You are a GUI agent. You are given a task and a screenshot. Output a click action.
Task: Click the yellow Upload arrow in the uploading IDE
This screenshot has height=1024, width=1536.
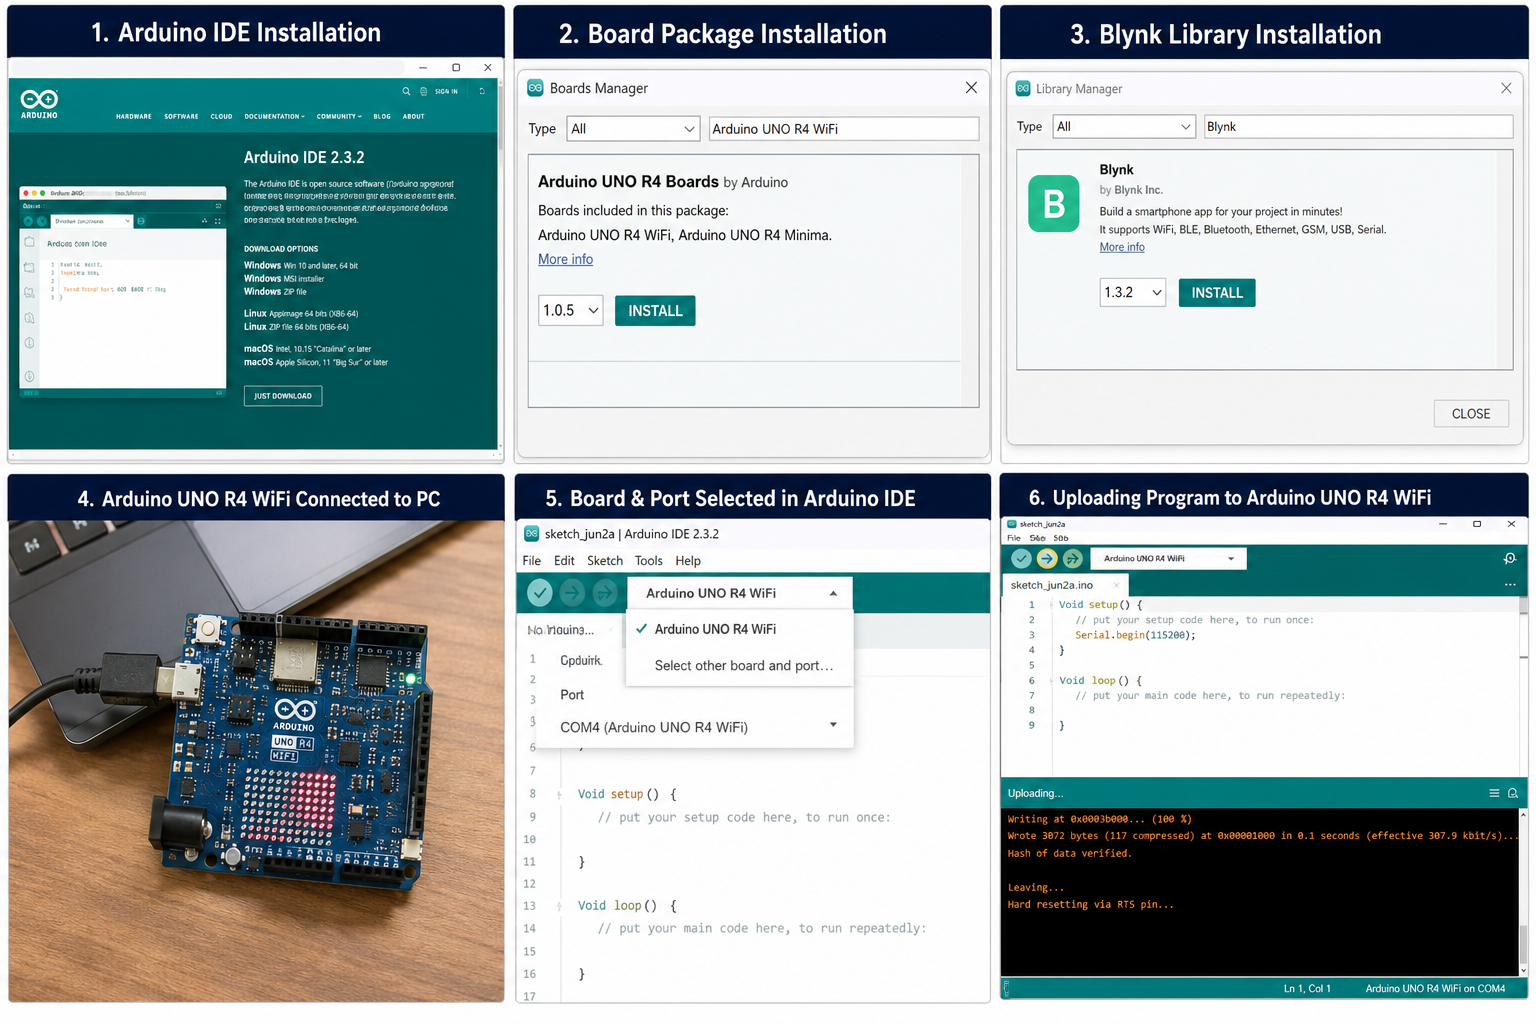[x=1047, y=559]
